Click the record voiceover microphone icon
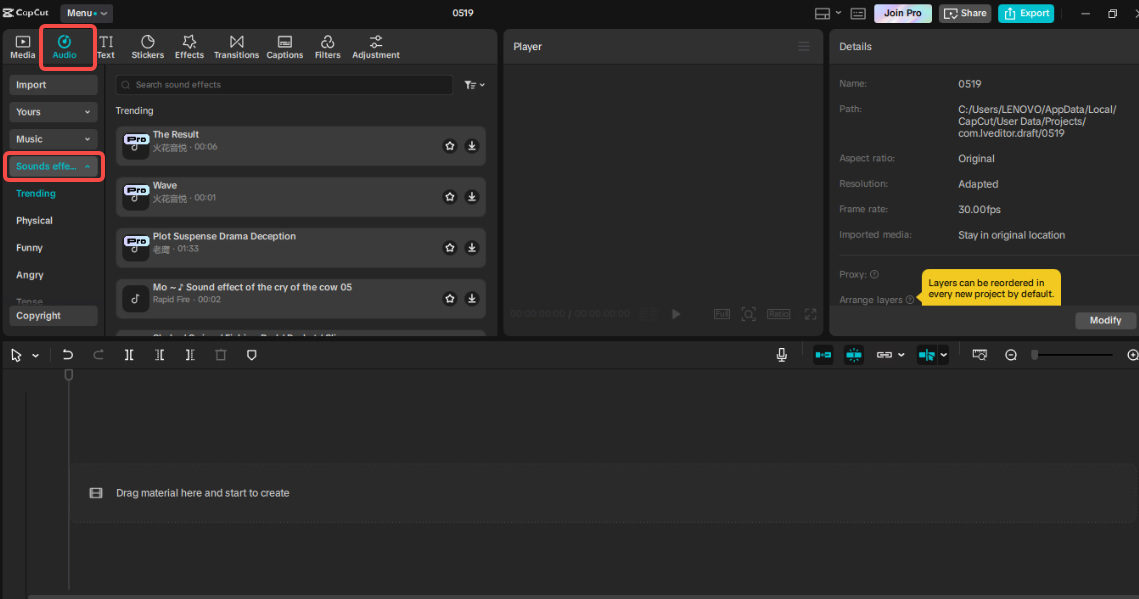1139x599 pixels. pos(782,355)
